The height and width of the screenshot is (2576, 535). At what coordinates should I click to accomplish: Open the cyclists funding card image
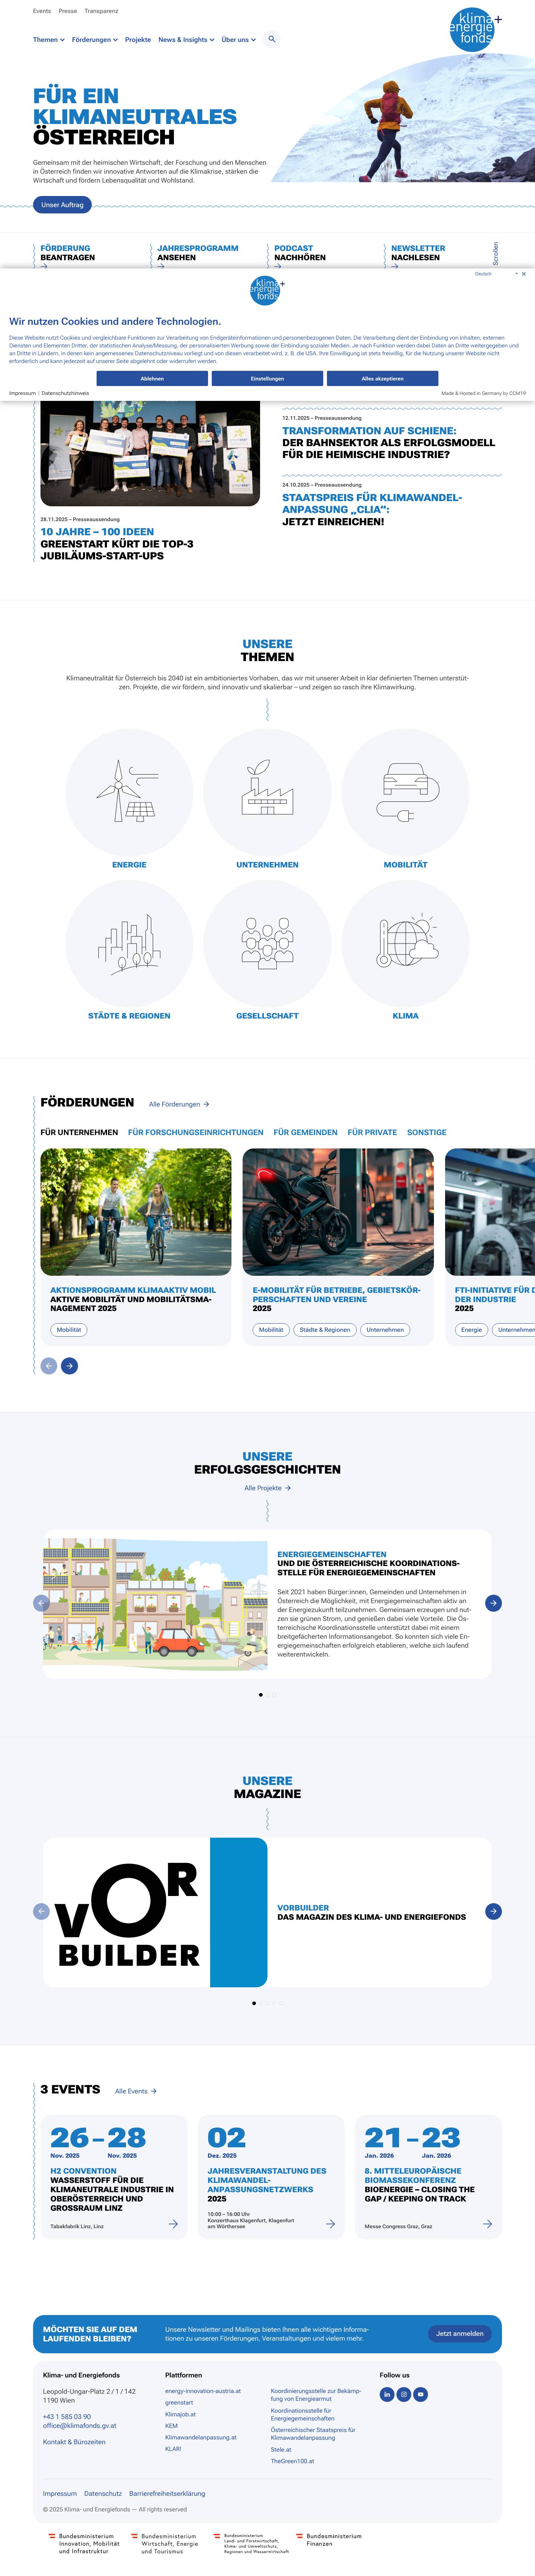coord(136,1212)
